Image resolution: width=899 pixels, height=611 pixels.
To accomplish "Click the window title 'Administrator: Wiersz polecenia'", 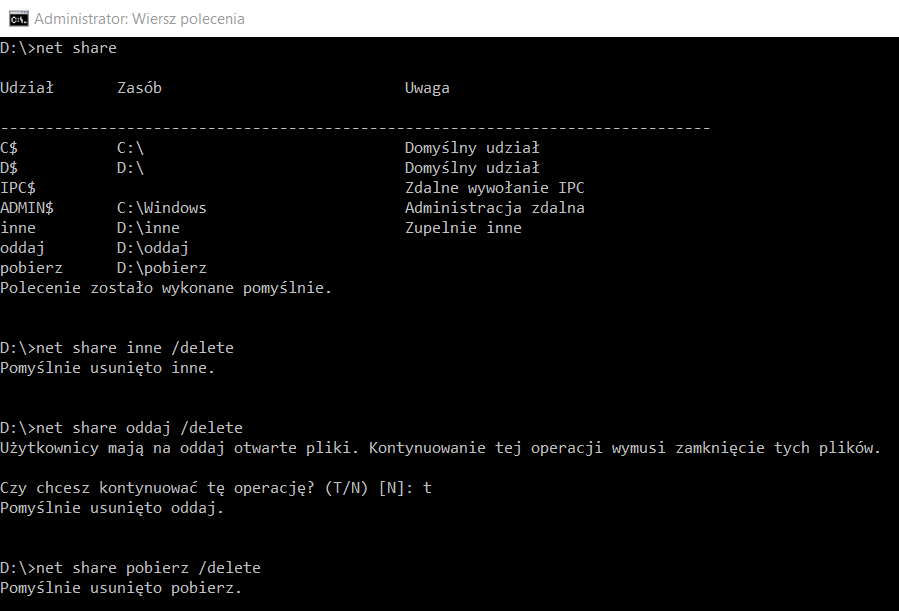I will coord(139,19).
